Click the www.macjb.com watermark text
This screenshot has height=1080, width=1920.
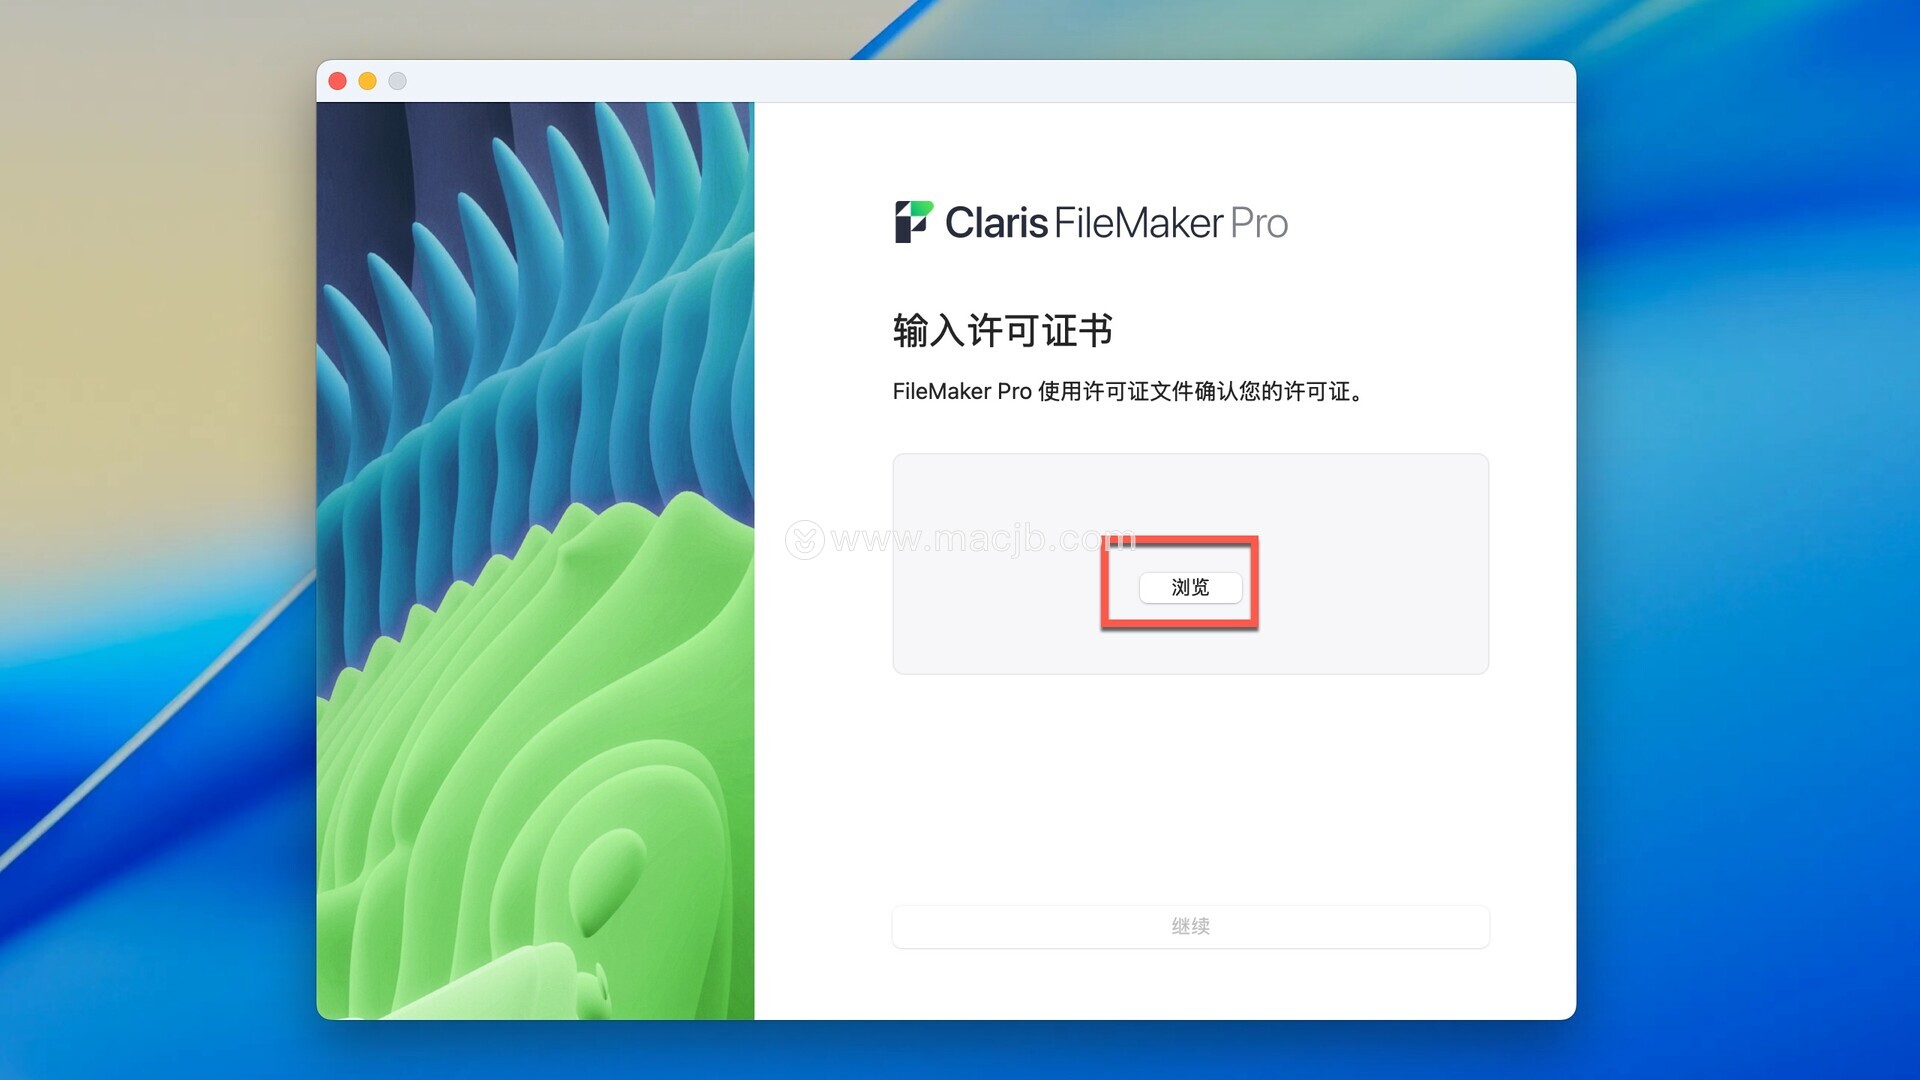[983, 540]
